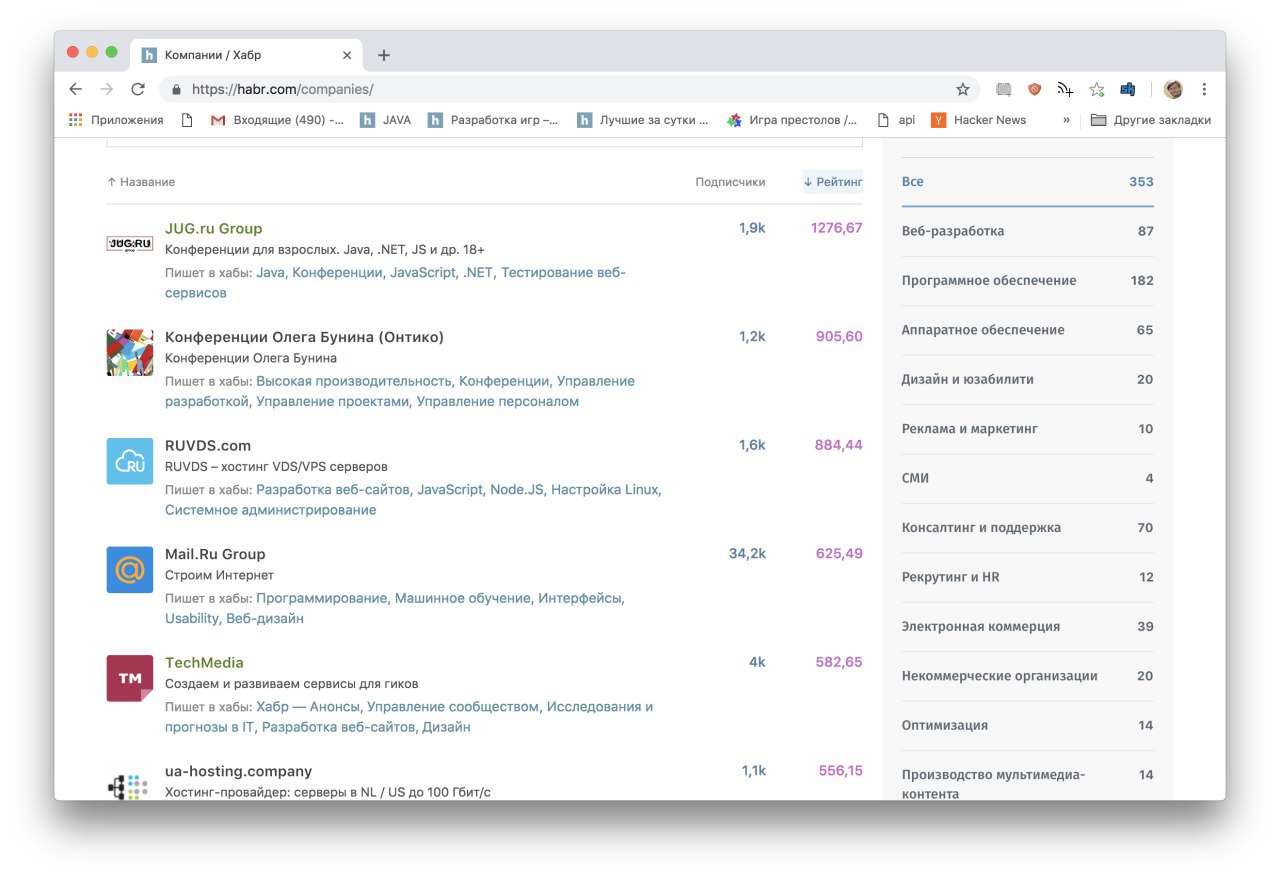Select the Аппаратное обеспечение category

click(982, 330)
